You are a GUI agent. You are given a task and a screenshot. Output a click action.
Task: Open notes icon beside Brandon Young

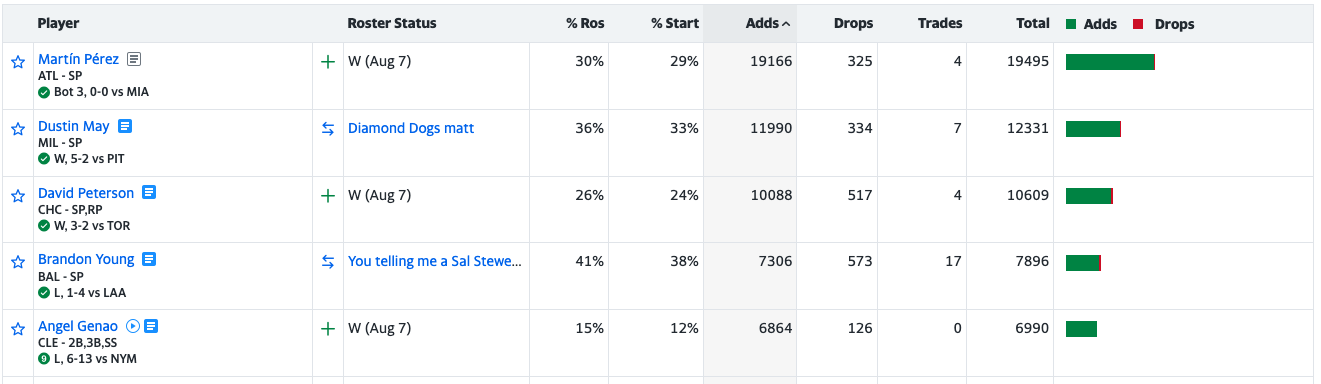pos(149,260)
